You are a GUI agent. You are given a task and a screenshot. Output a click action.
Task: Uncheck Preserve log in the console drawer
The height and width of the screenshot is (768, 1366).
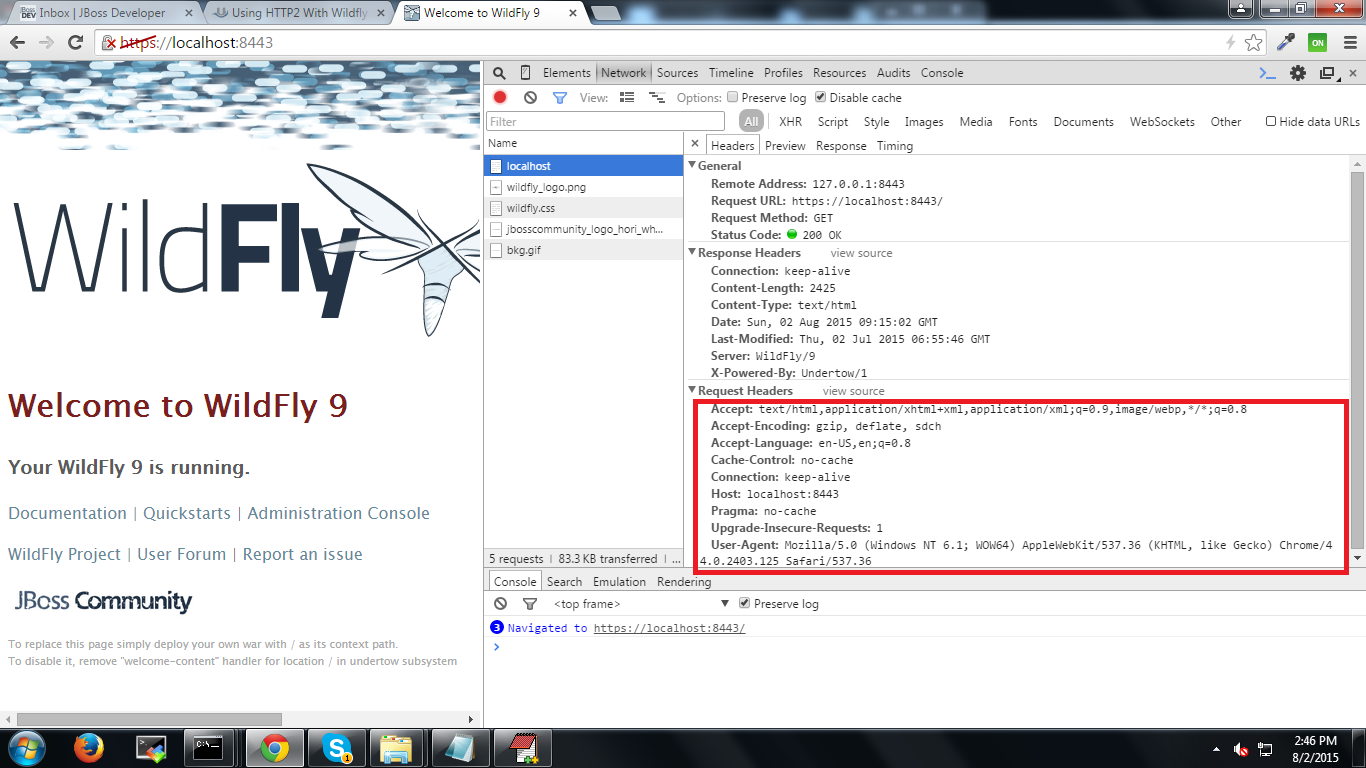click(x=744, y=603)
